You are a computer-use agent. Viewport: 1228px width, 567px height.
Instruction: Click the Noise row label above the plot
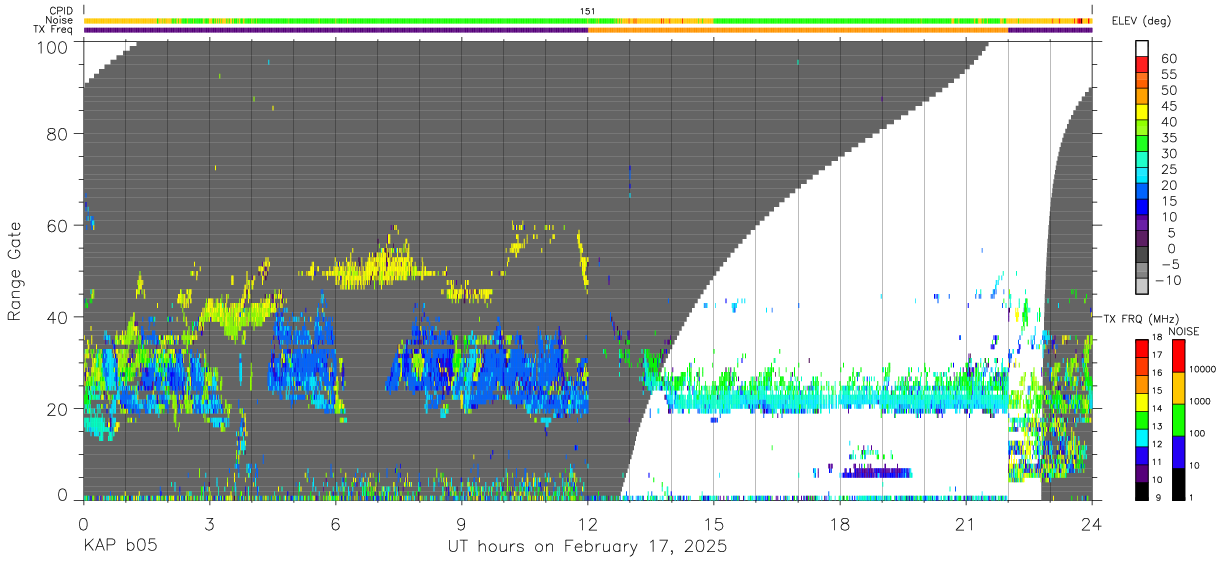tap(60, 20)
